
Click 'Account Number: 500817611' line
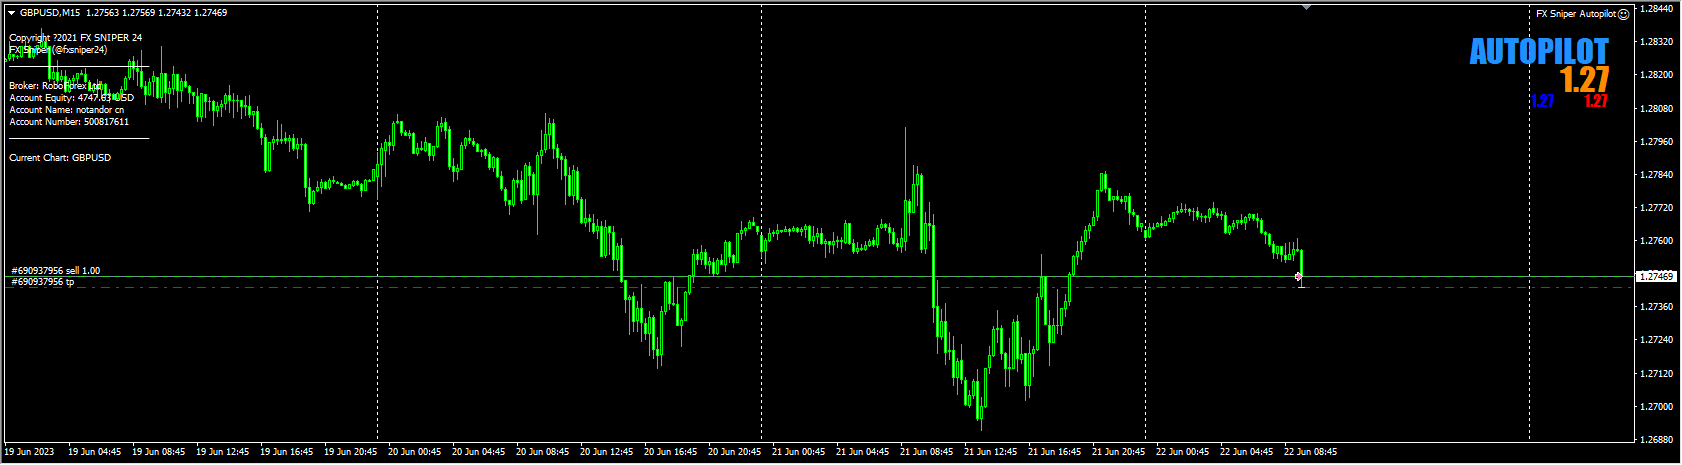pos(69,122)
